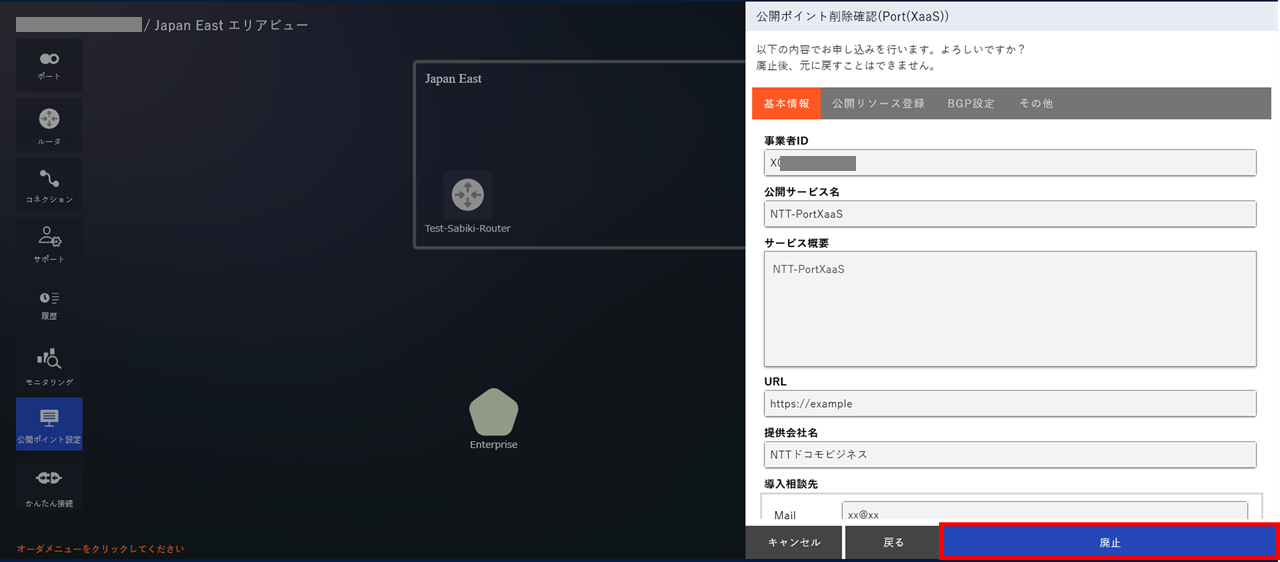The width and height of the screenshot is (1280, 562).
Task: Click the Japan East area label
Action: (x=453, y=79)
